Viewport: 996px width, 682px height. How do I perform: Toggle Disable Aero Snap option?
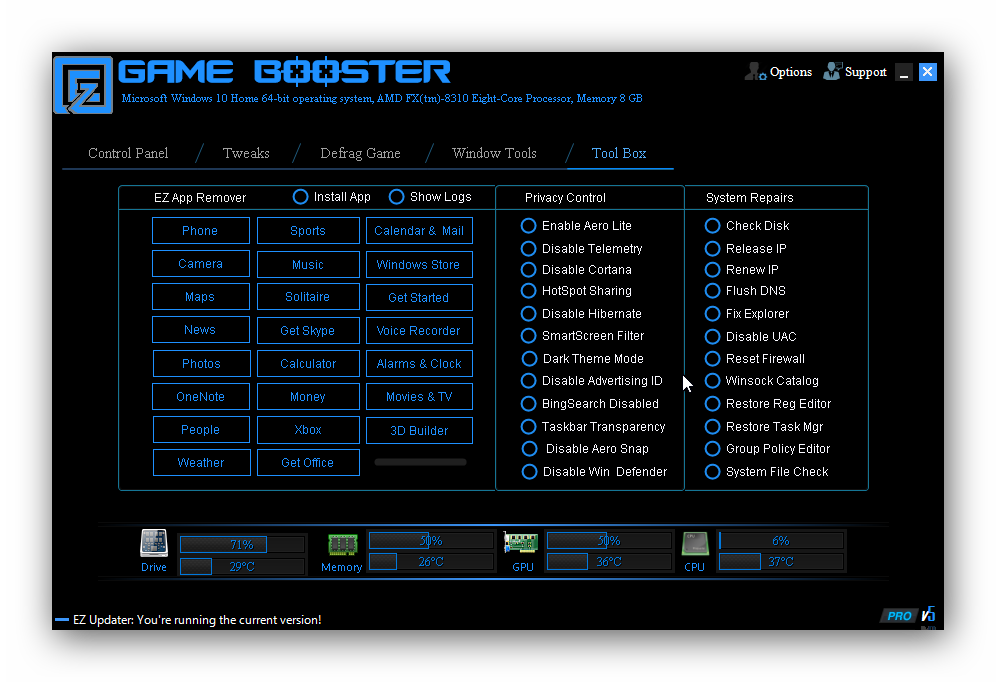[529, 449]
